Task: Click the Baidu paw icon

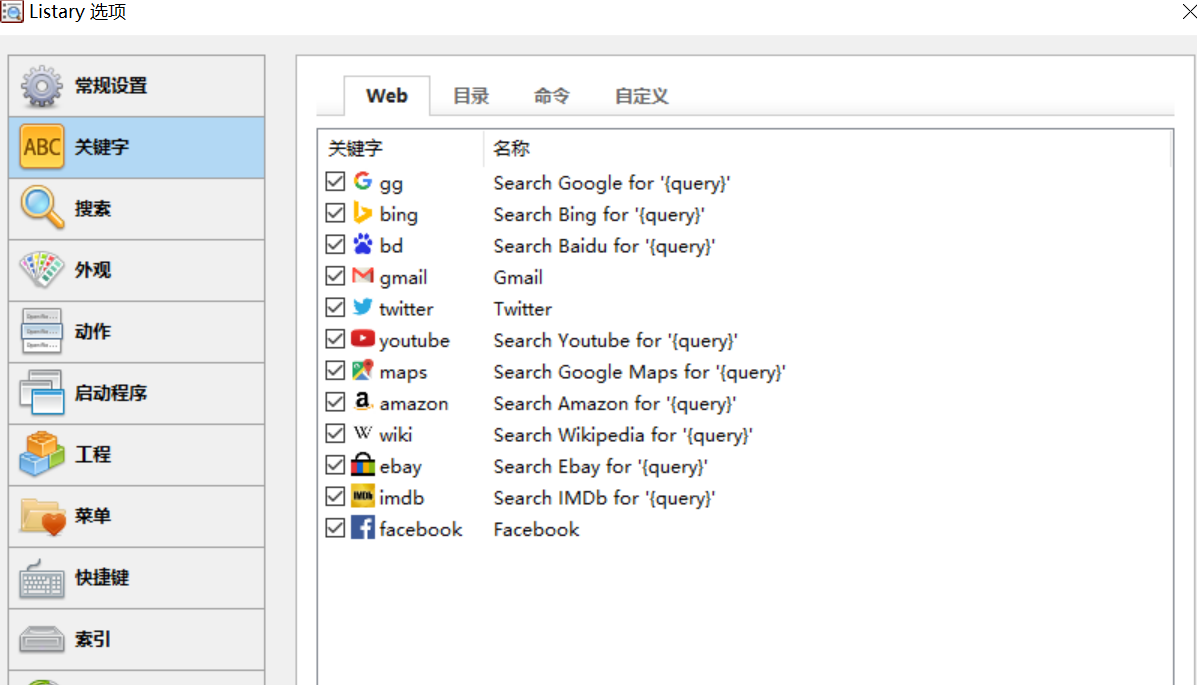Action: click(x=363, y=244)
